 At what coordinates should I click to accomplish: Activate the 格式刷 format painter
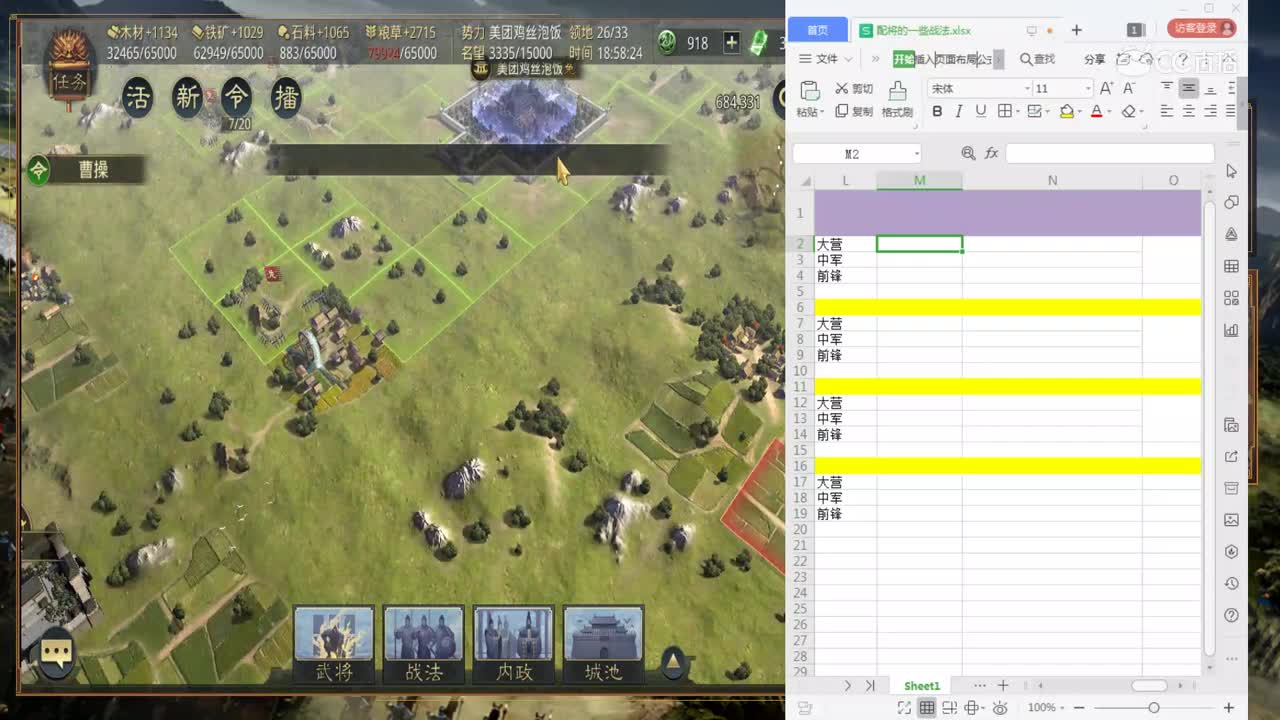897,100
